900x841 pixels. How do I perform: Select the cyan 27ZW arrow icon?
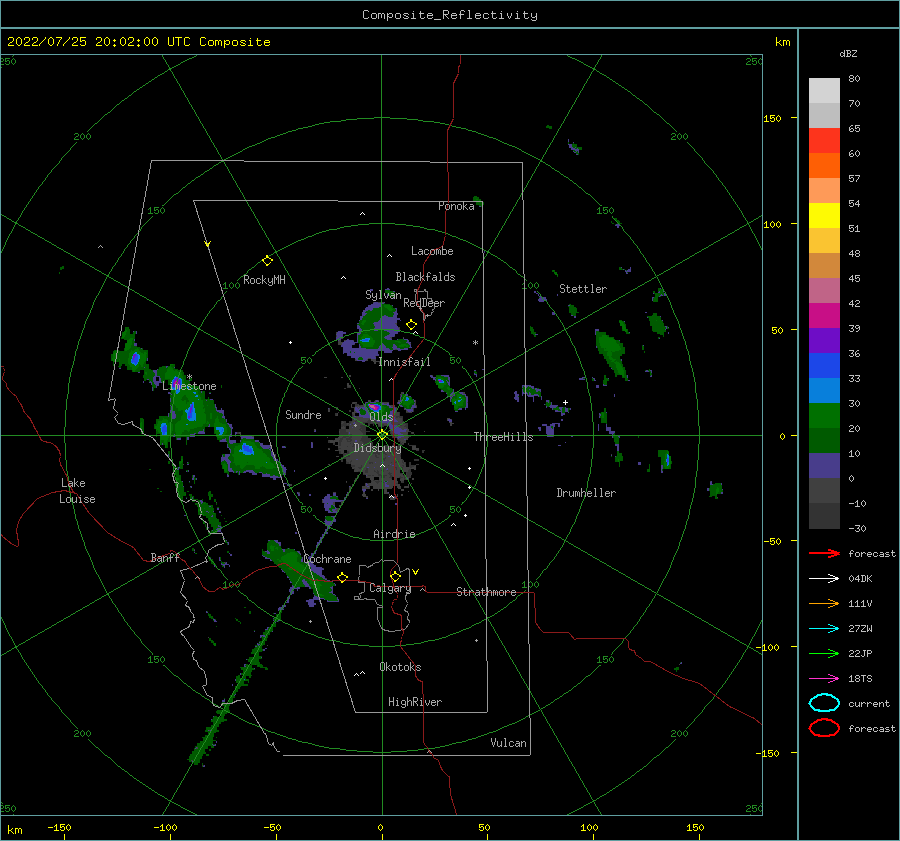pyautogui.click(x=824, y=629)
